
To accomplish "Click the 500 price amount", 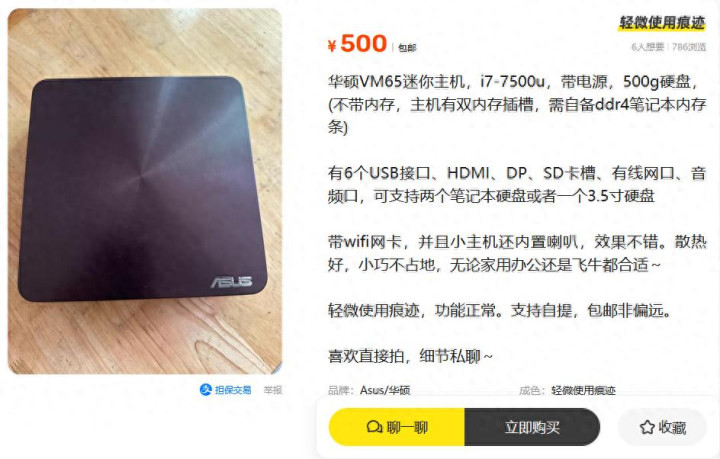I will click(x=364, y=44).
